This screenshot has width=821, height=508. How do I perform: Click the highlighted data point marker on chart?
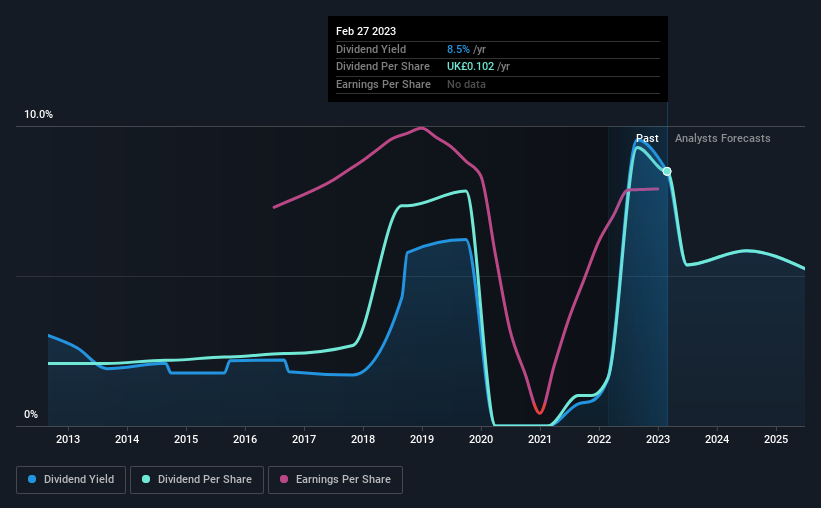[x=667, y=171]
